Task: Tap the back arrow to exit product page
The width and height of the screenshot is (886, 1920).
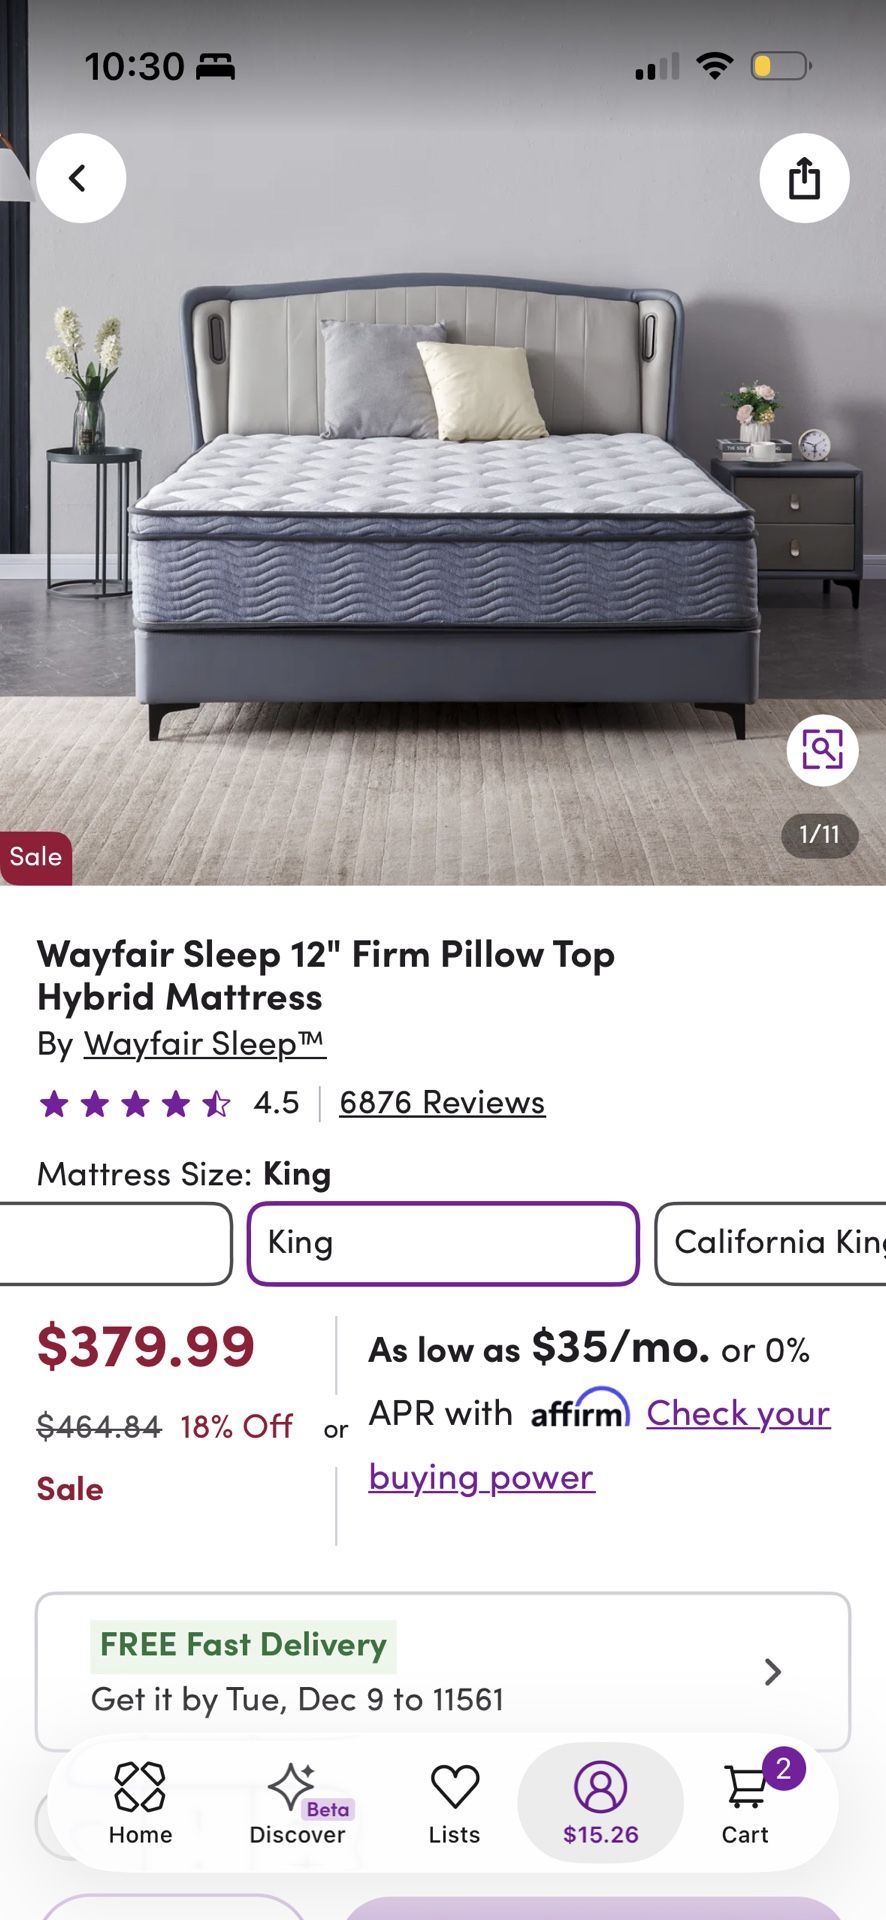Action: (80, 178)
